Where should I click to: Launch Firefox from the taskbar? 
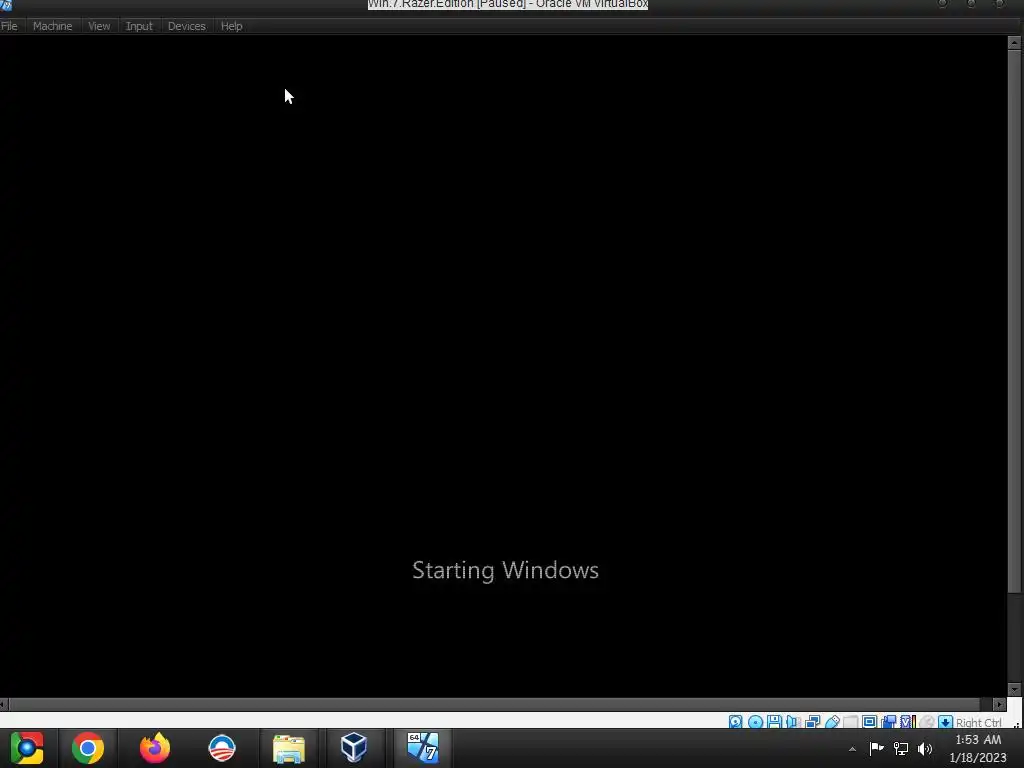tap(155, 748)
